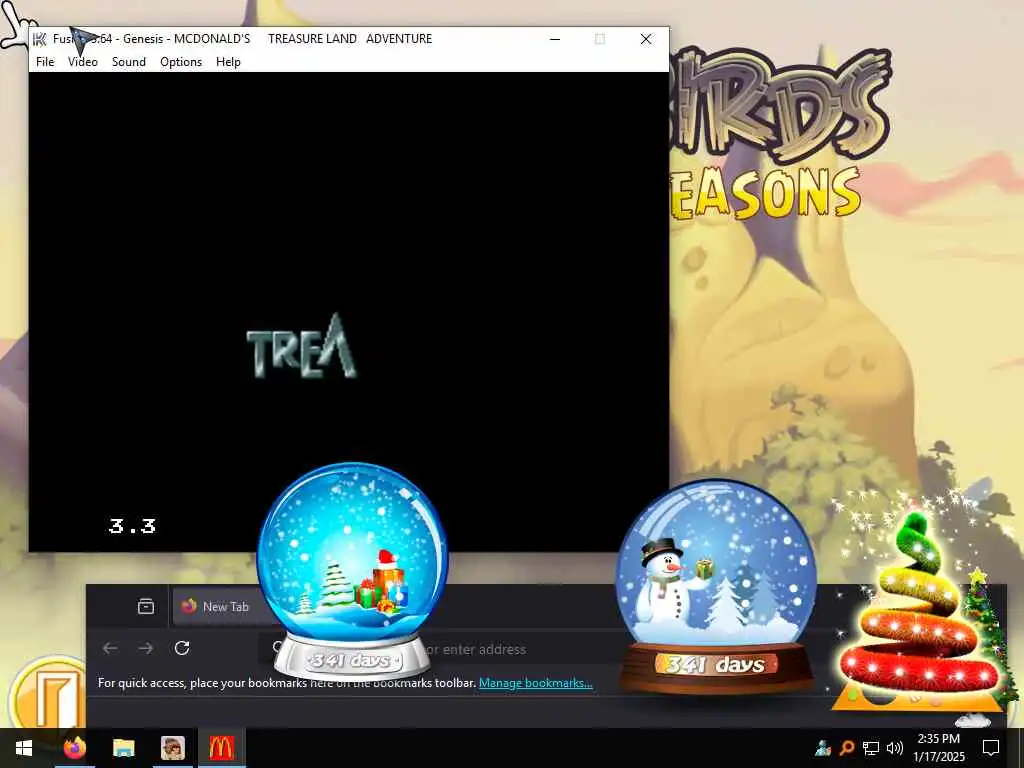Viewport: 1024px width, 768px height.
Task: Open Firefox from the taskbar
Action: point(75,748)
